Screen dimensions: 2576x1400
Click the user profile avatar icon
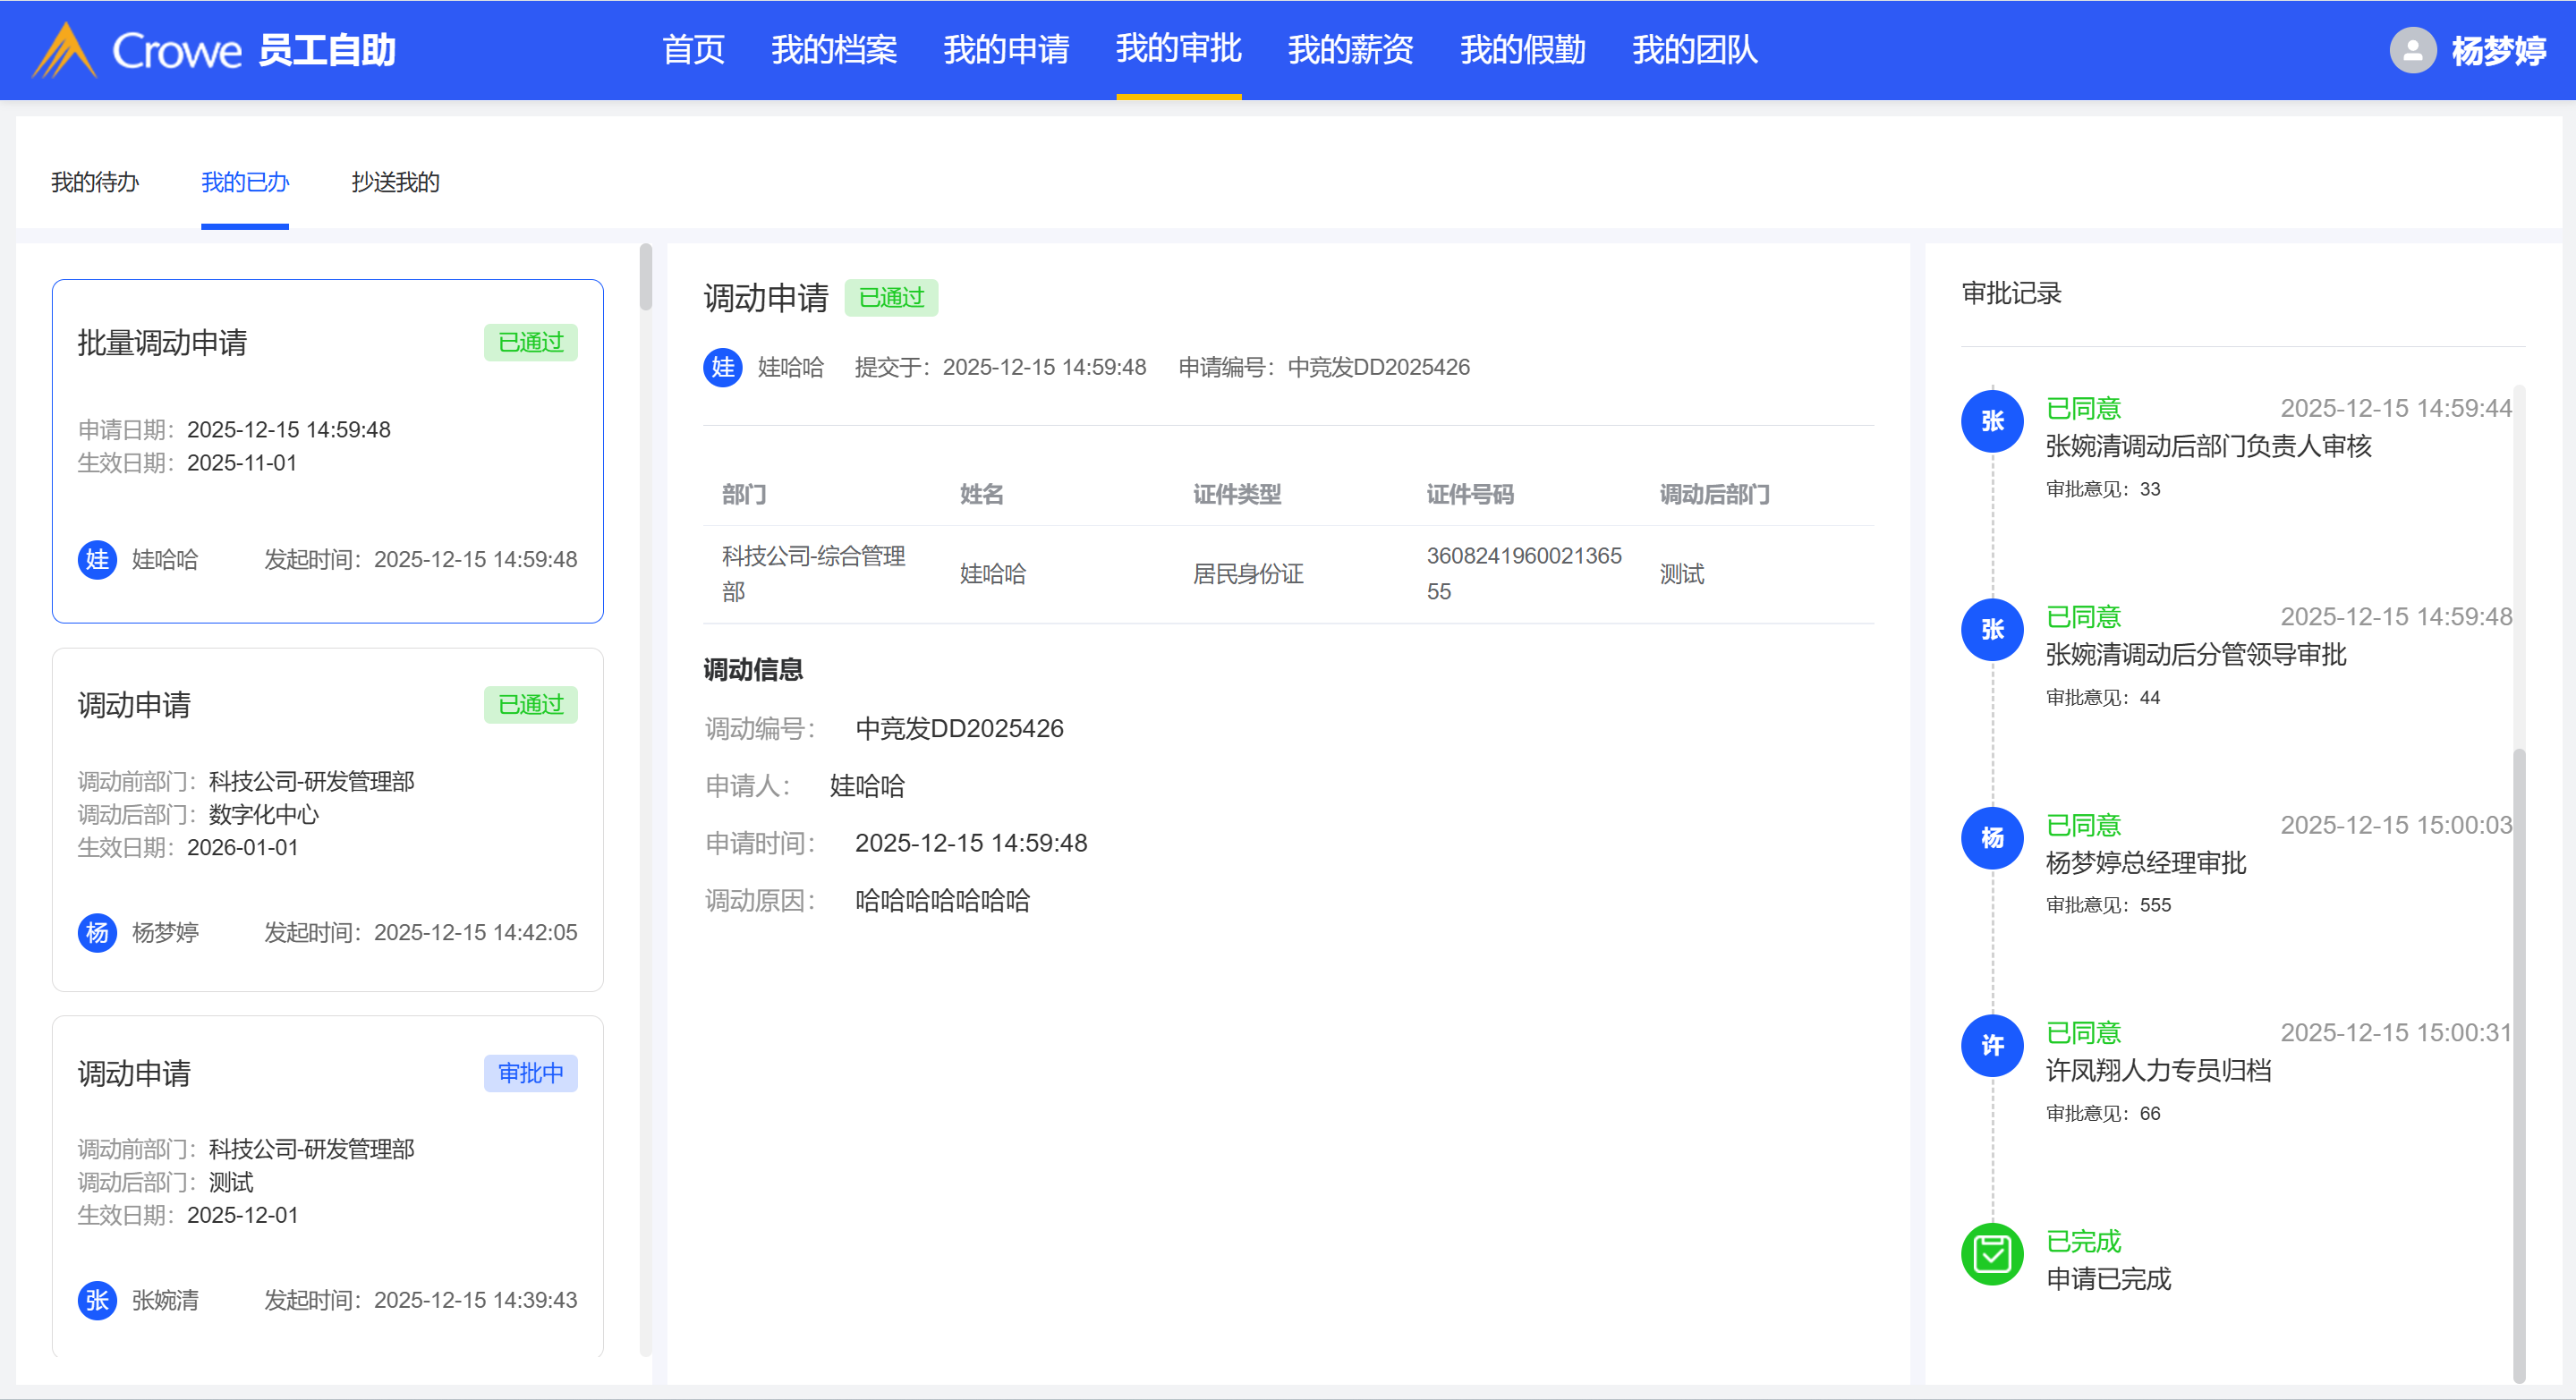[x=2412, y=50]
